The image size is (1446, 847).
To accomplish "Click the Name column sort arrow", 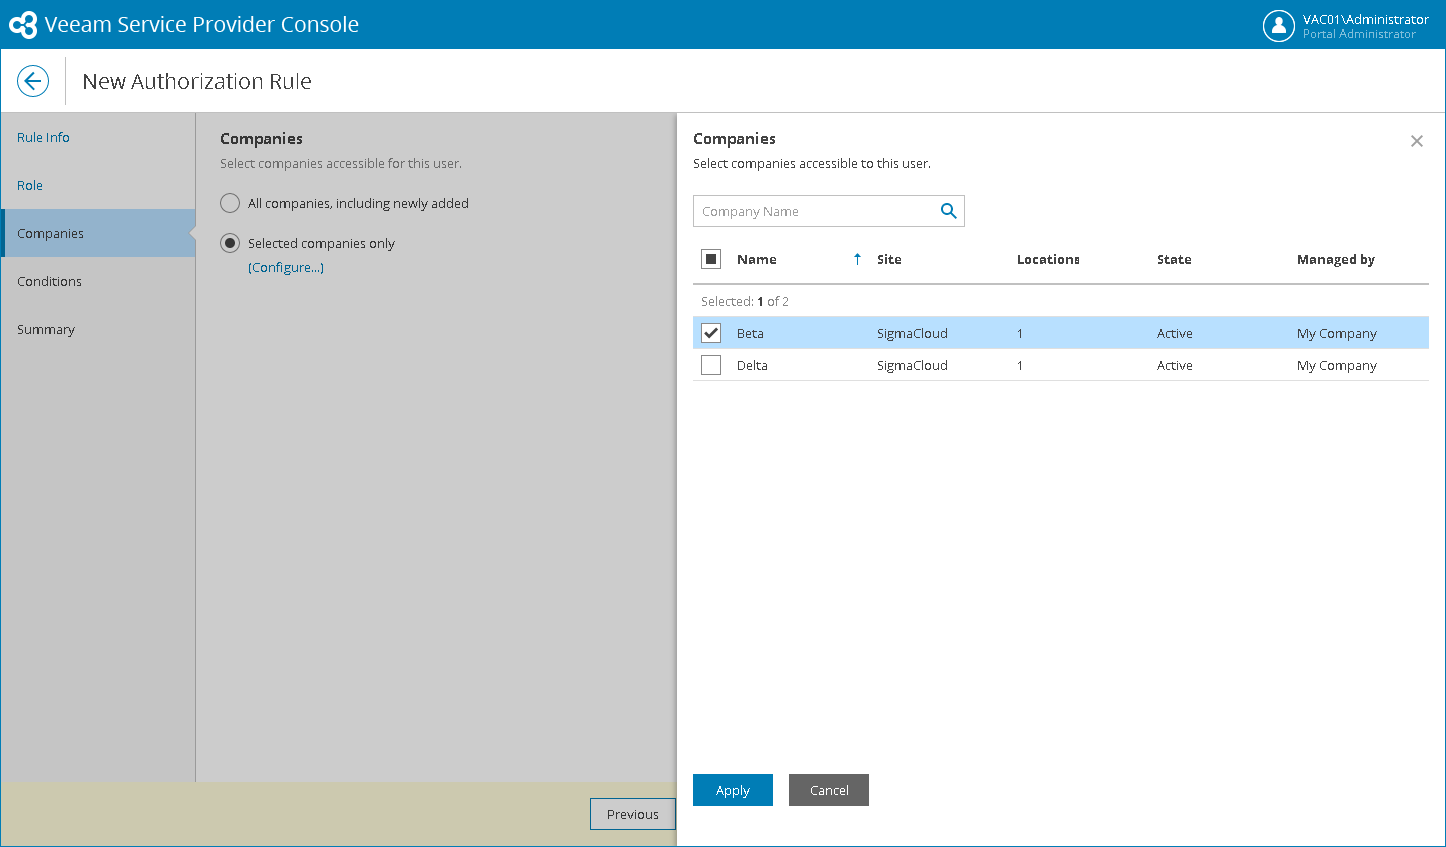I will coord(857,259).
